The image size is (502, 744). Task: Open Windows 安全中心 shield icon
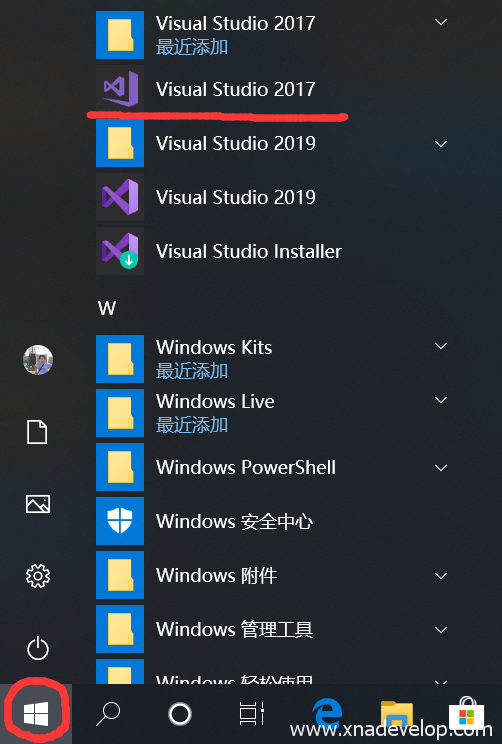(x=120, y=521)
